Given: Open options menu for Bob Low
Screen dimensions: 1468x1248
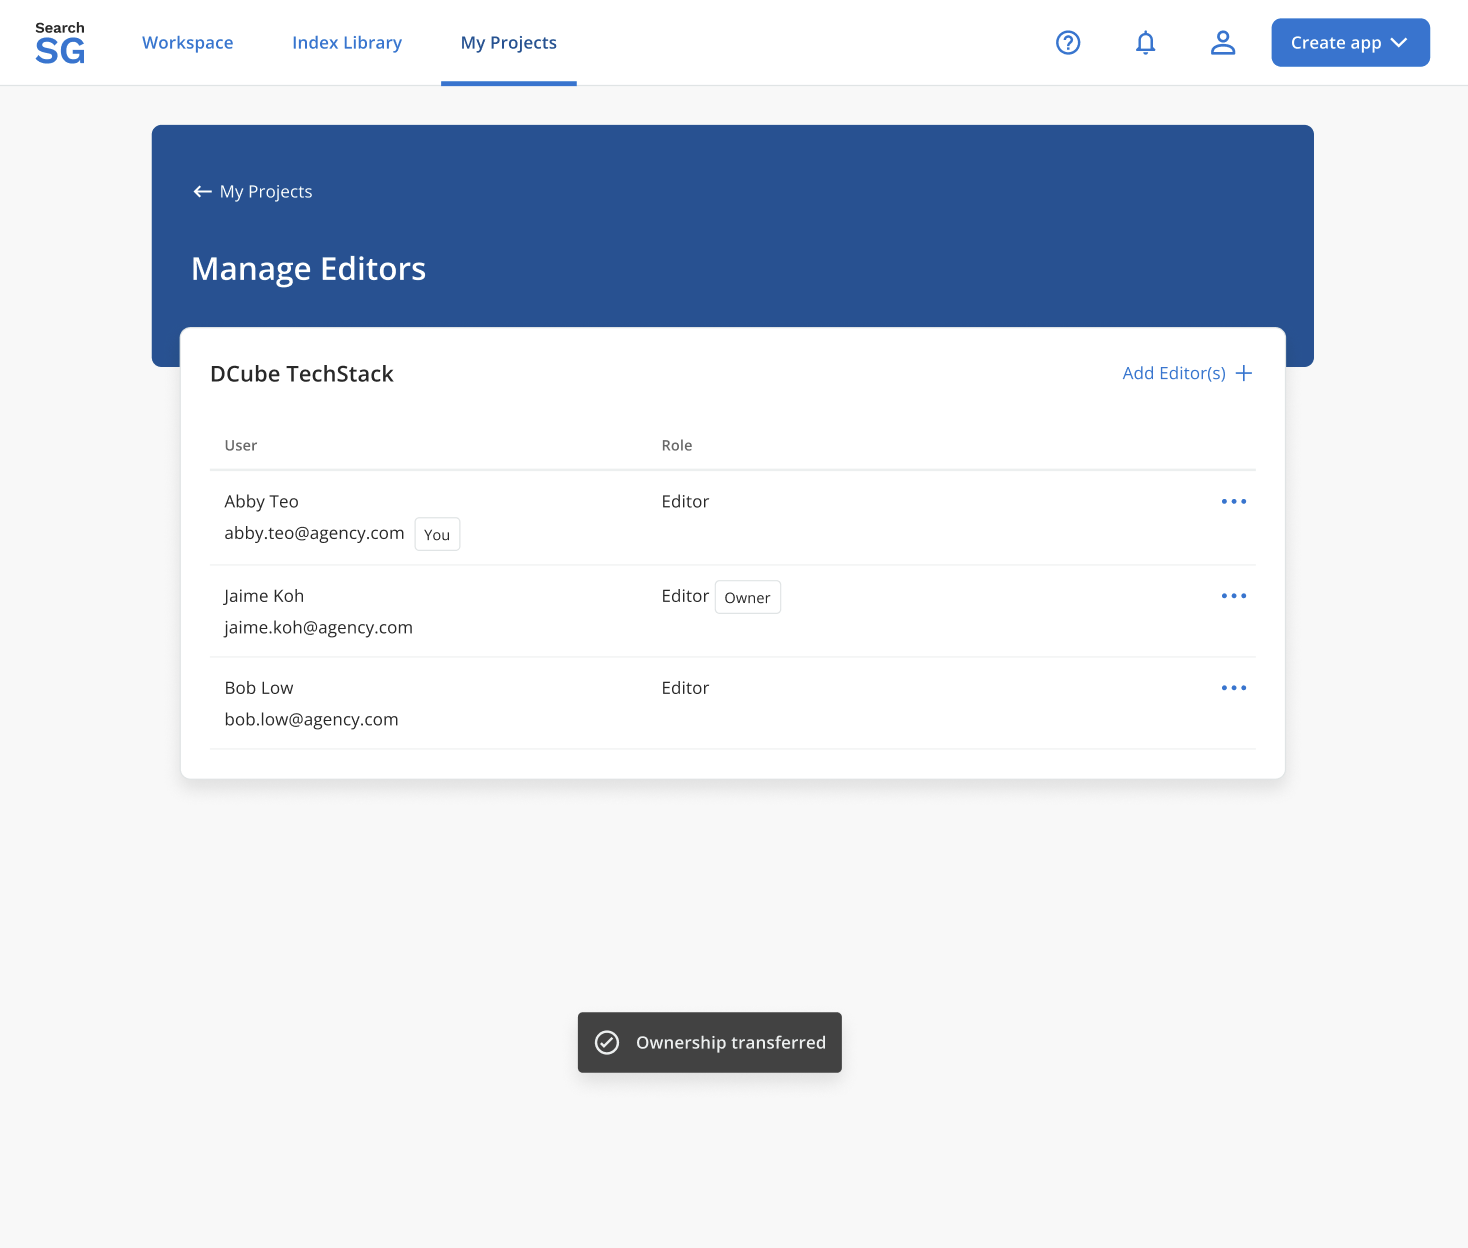Looking at the screenshot, I should [x=1233, y=687].
